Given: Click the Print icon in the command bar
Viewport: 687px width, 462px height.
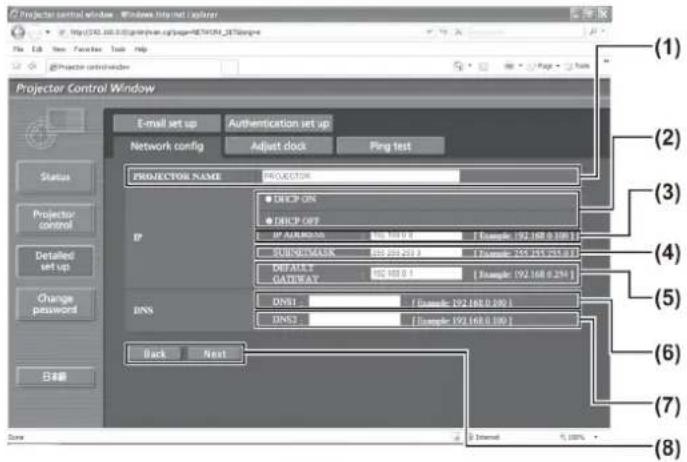Looking at the screenshot, I should [509, 66].
